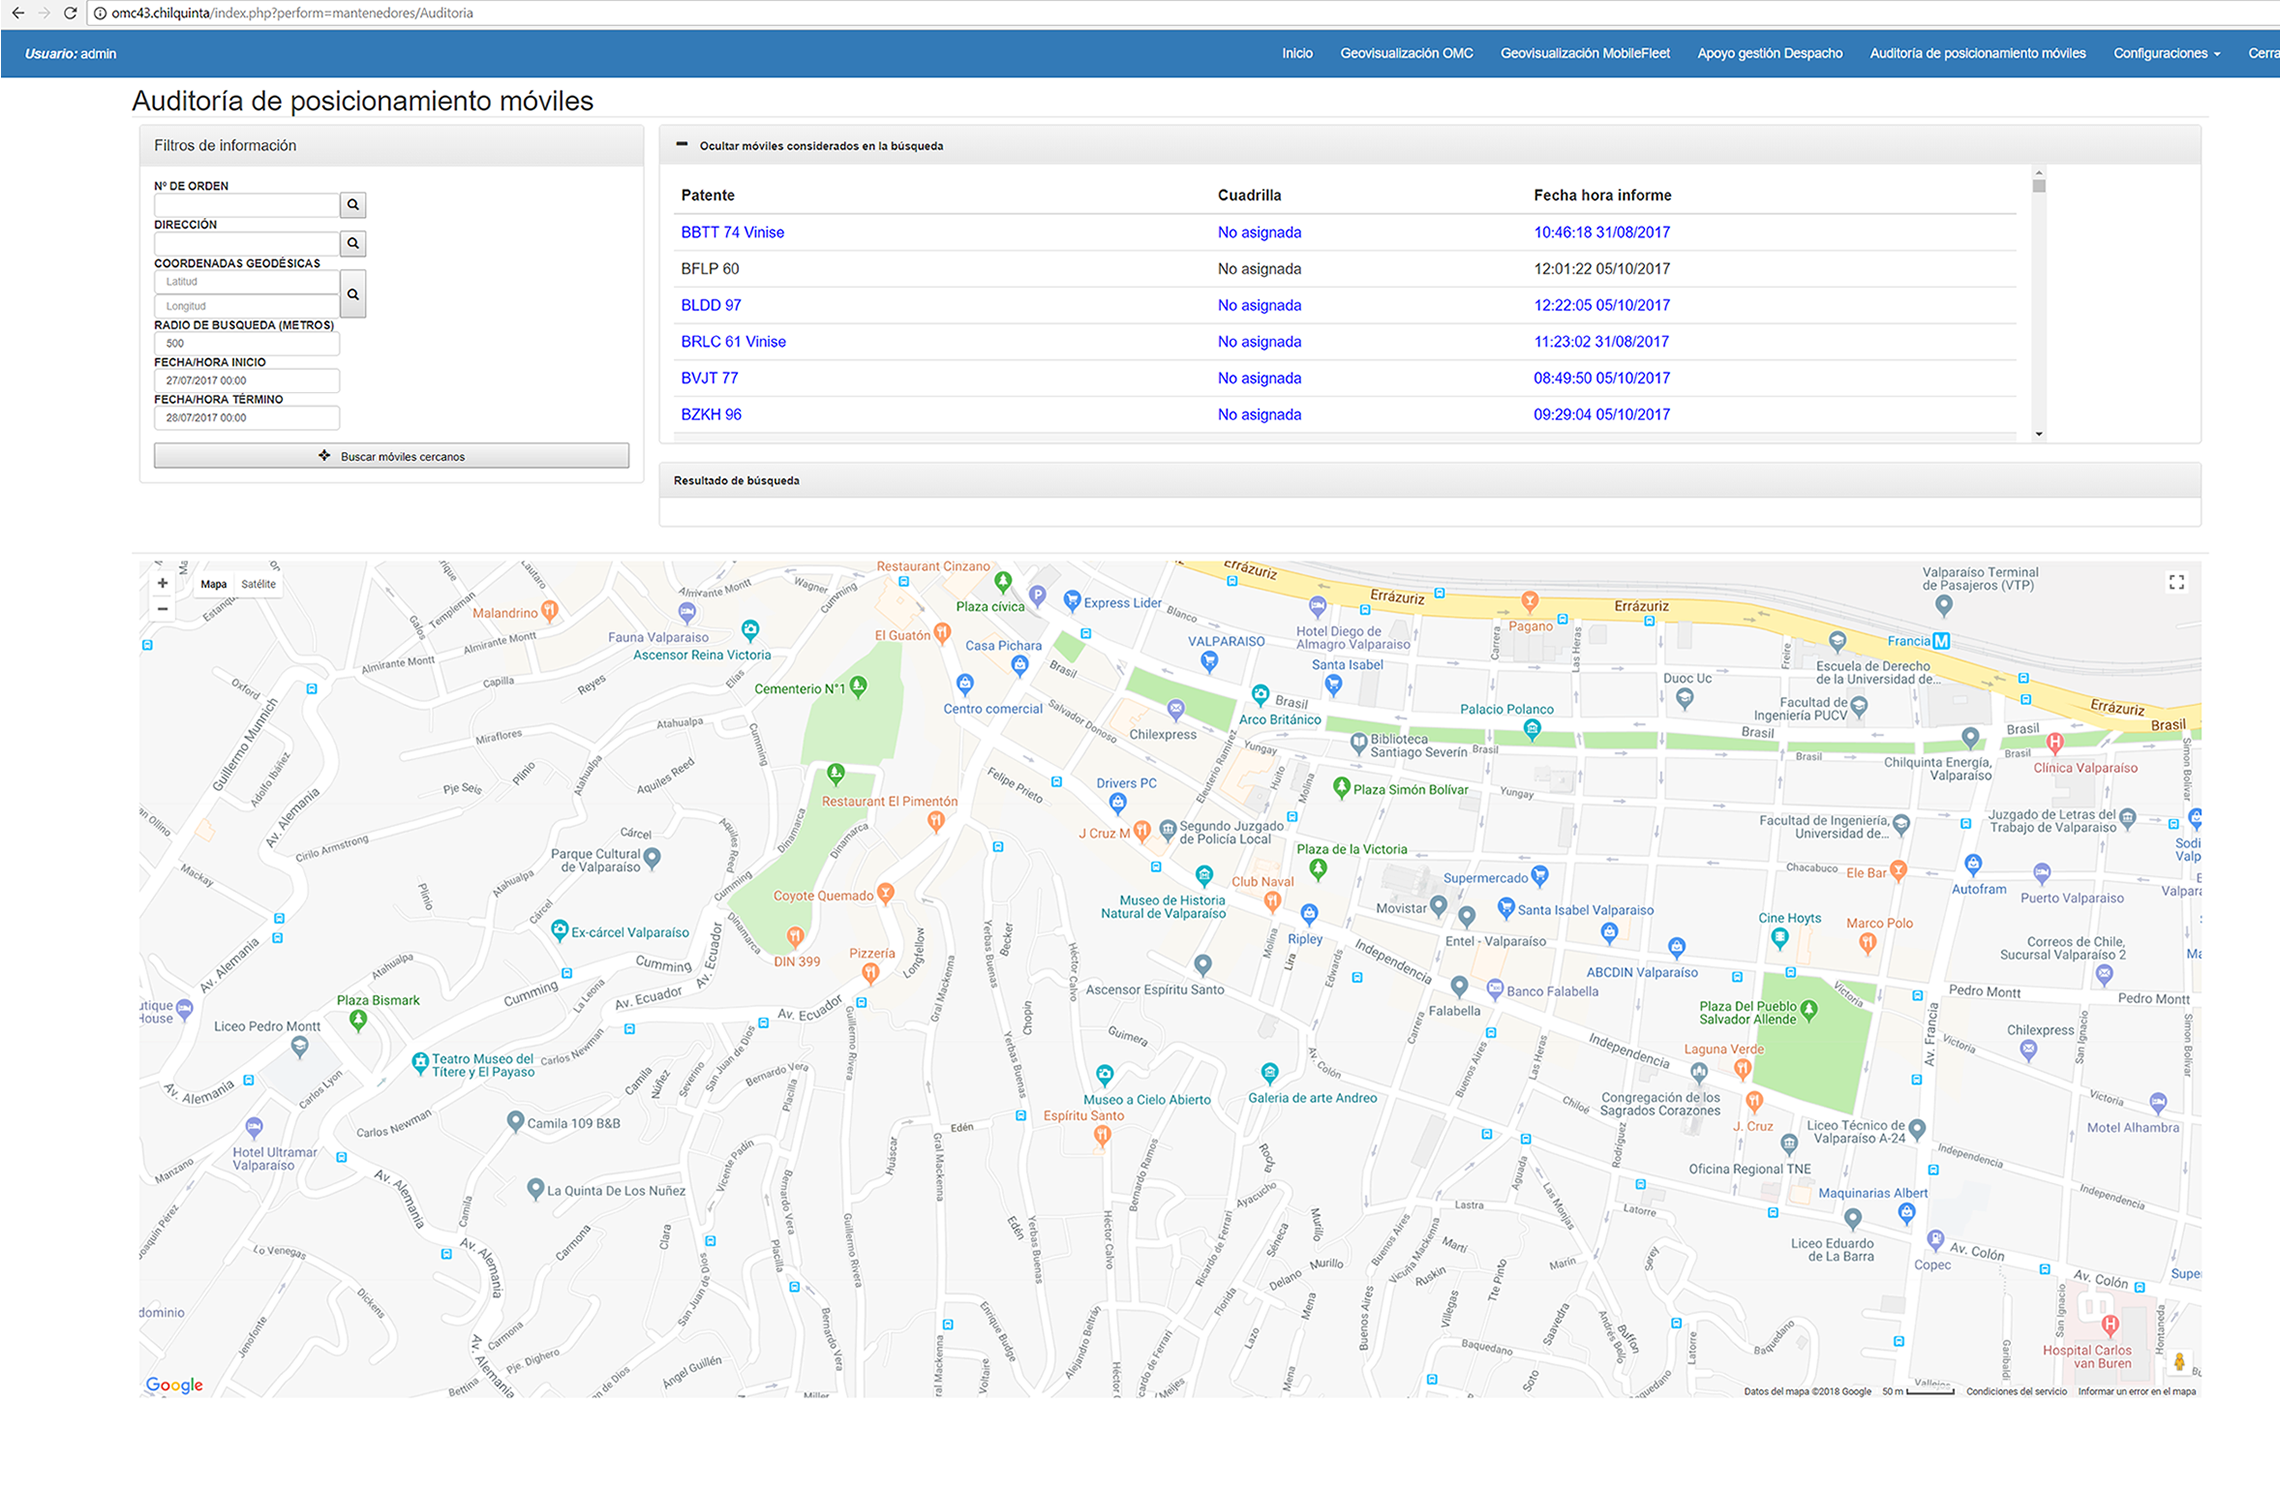Toggle the map fullscreen view icon
Screen dimensions: 2280x1500
click(x=2176, y=582)
